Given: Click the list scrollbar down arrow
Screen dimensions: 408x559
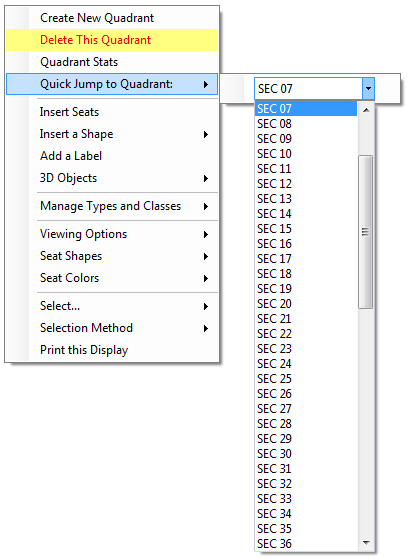Looking at the screenshot, I should click(366, 543).
